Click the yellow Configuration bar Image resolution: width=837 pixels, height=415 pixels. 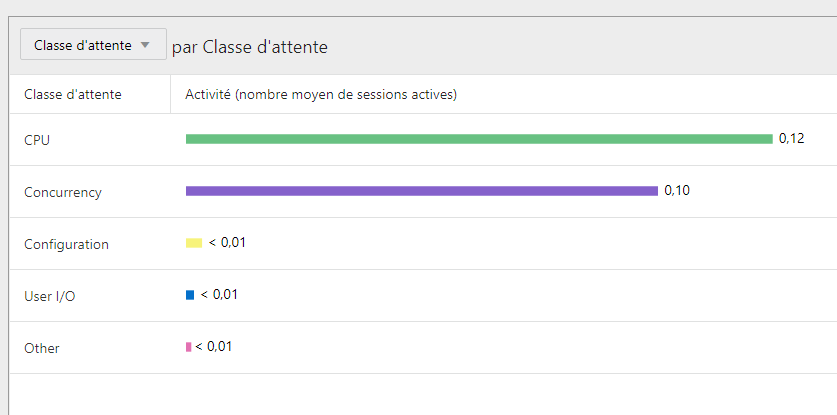click(194, 243)
